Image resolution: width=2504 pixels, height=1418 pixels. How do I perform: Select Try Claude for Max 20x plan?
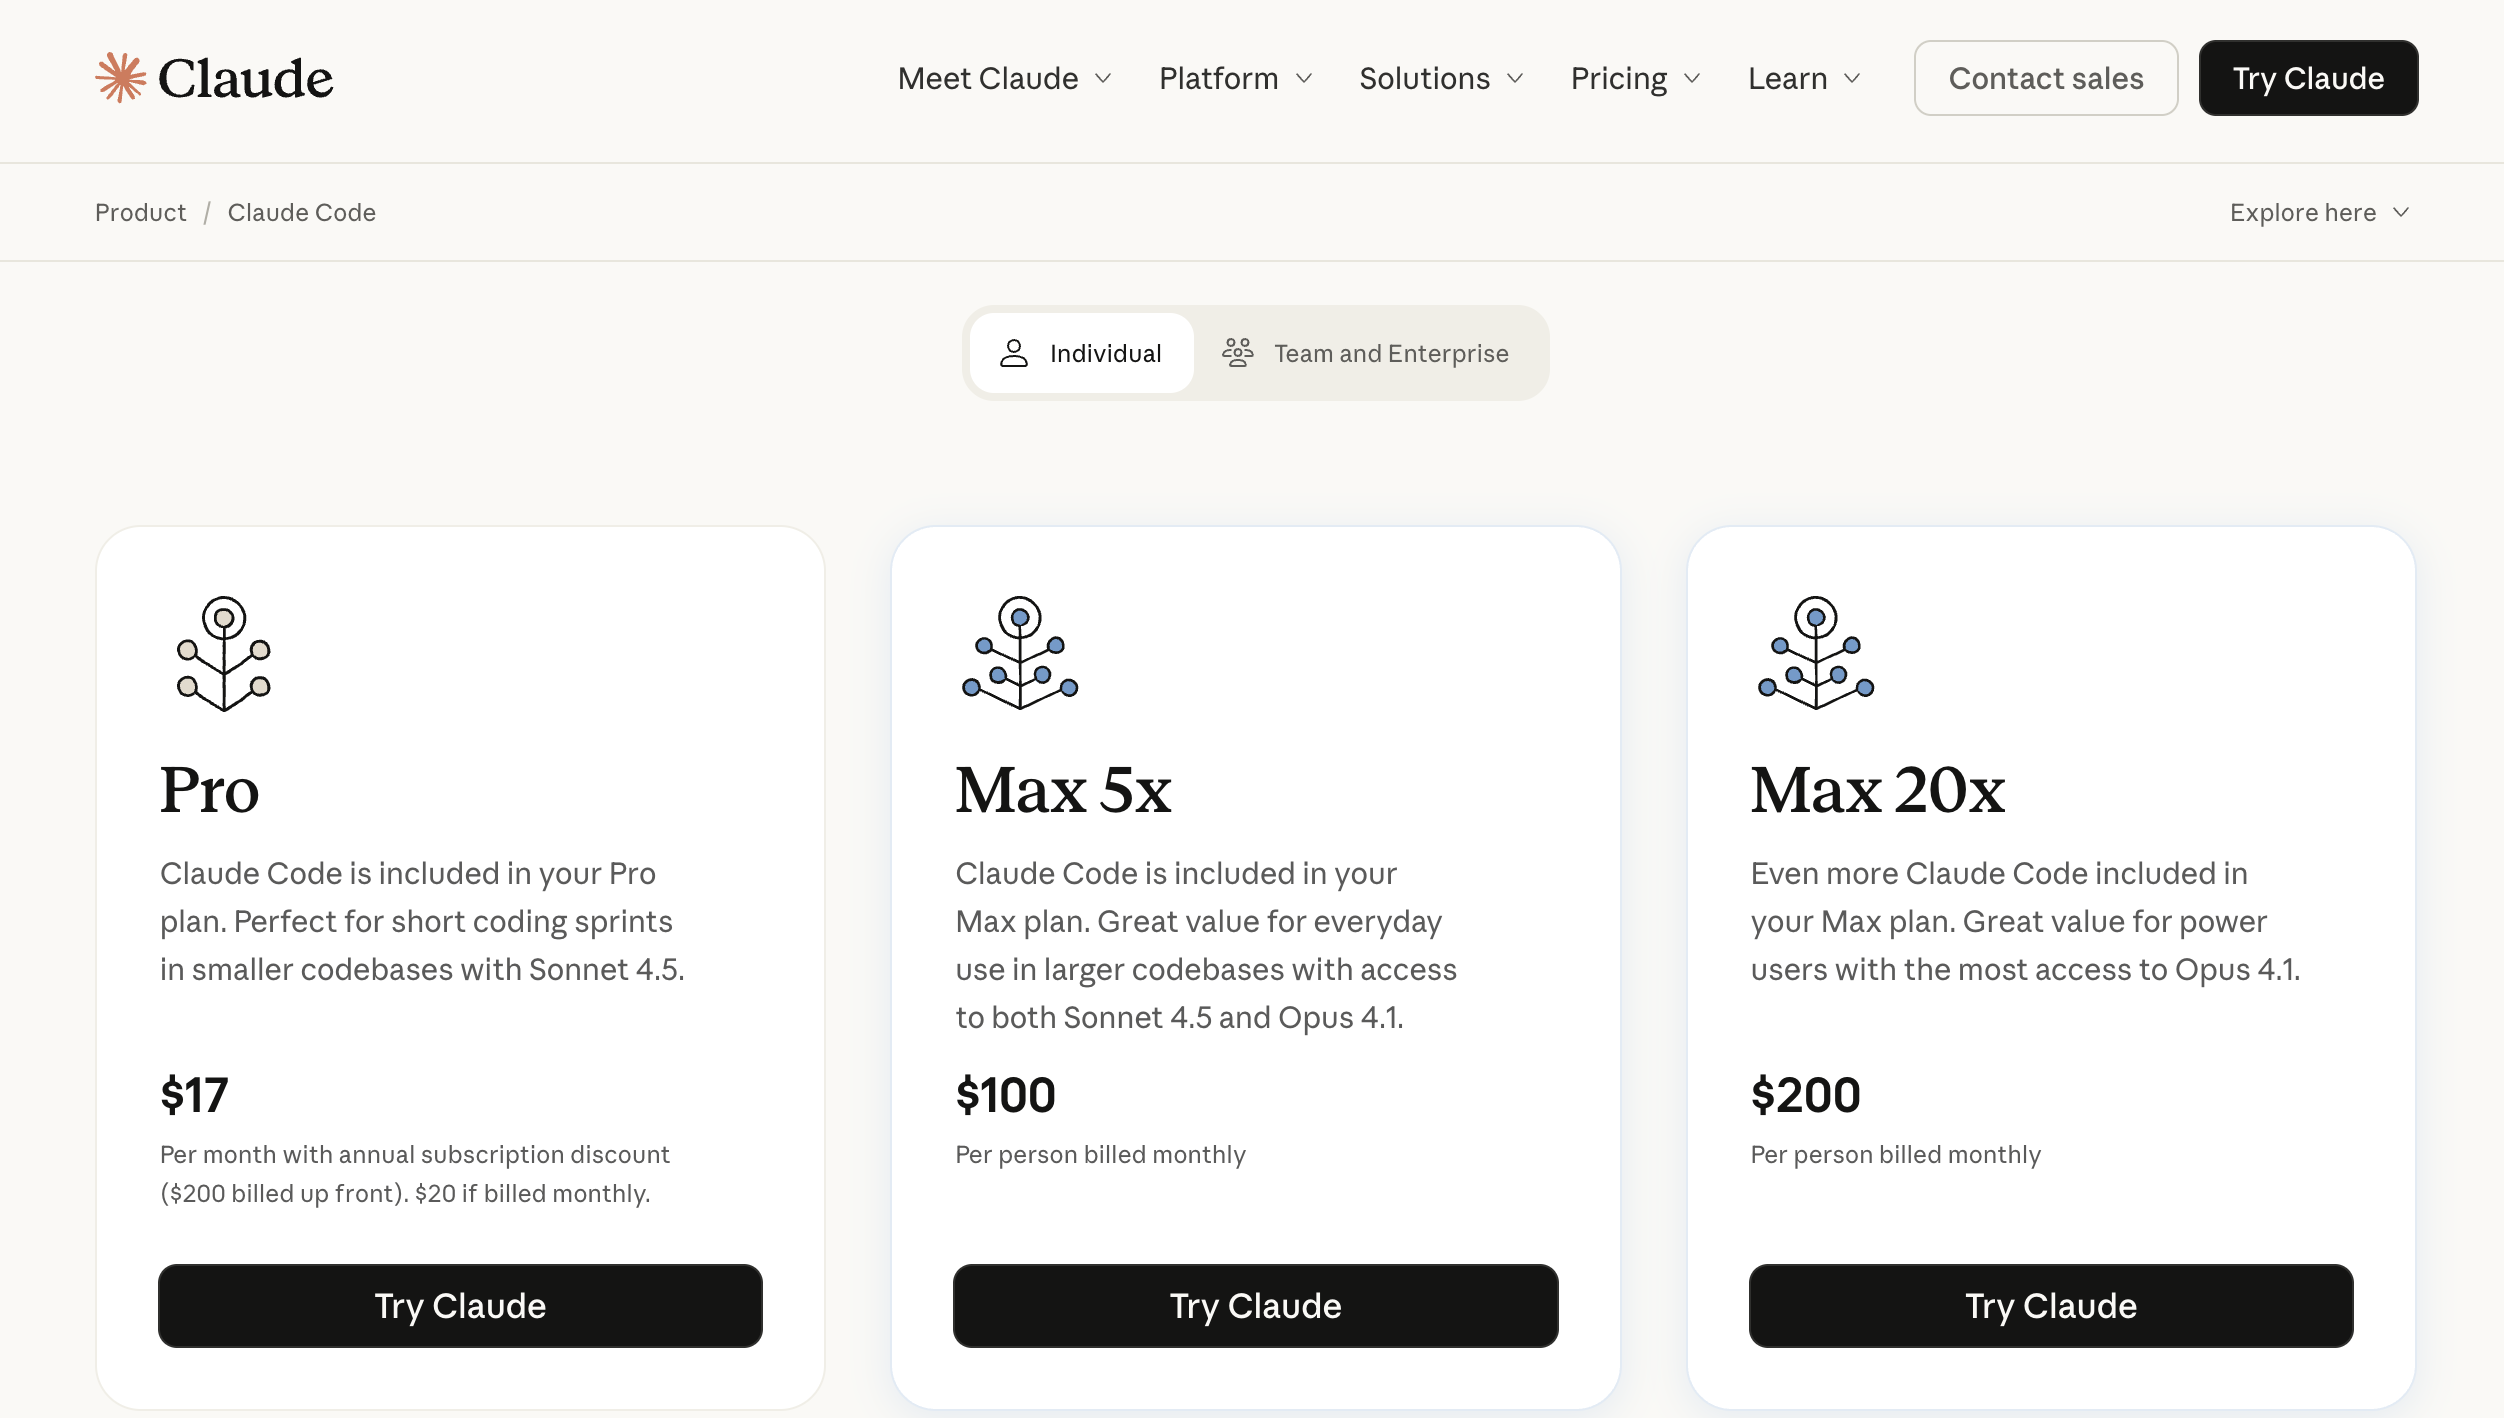coord(2050,1306)
